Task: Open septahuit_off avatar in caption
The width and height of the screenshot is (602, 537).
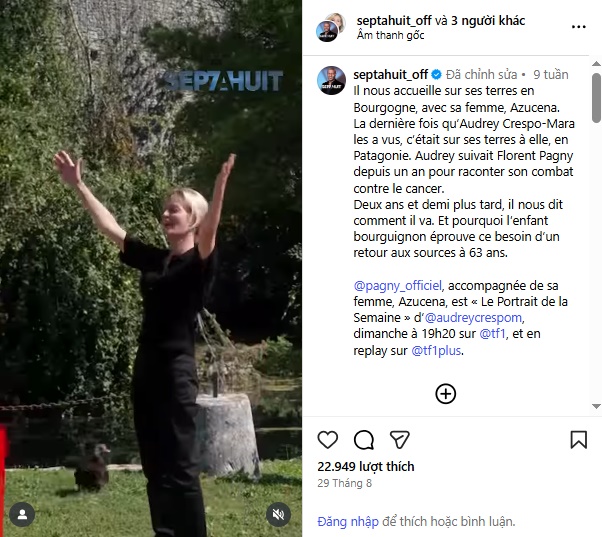Action: coord(331,81)
